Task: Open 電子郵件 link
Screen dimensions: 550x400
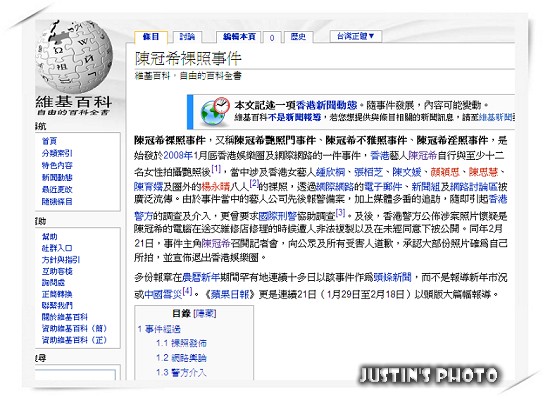Action: (383, 186)
